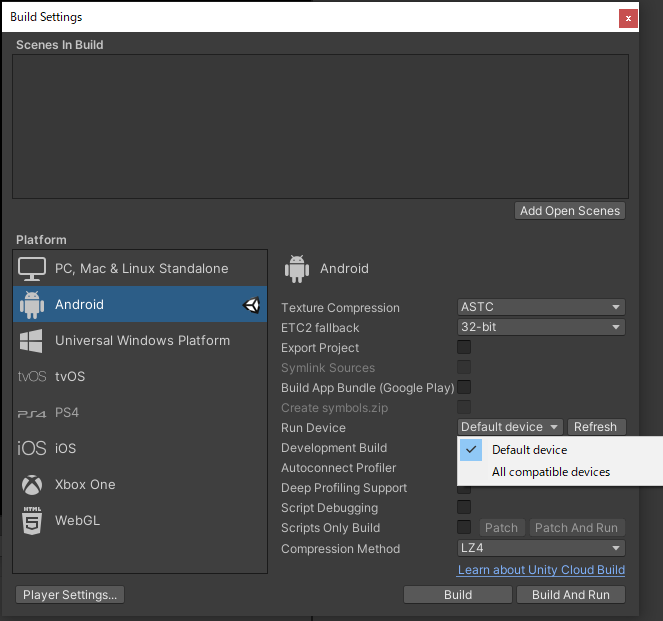Click the Add Open Scenes button

(x=570, y=211)
